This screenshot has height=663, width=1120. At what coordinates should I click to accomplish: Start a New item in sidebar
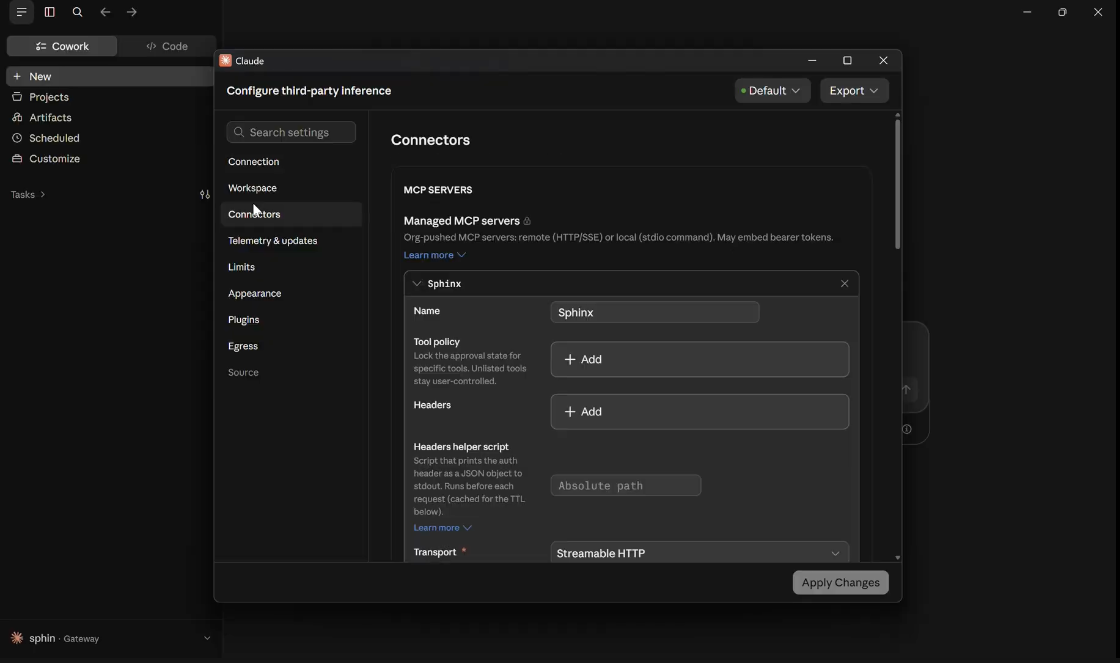pos(110,76)
